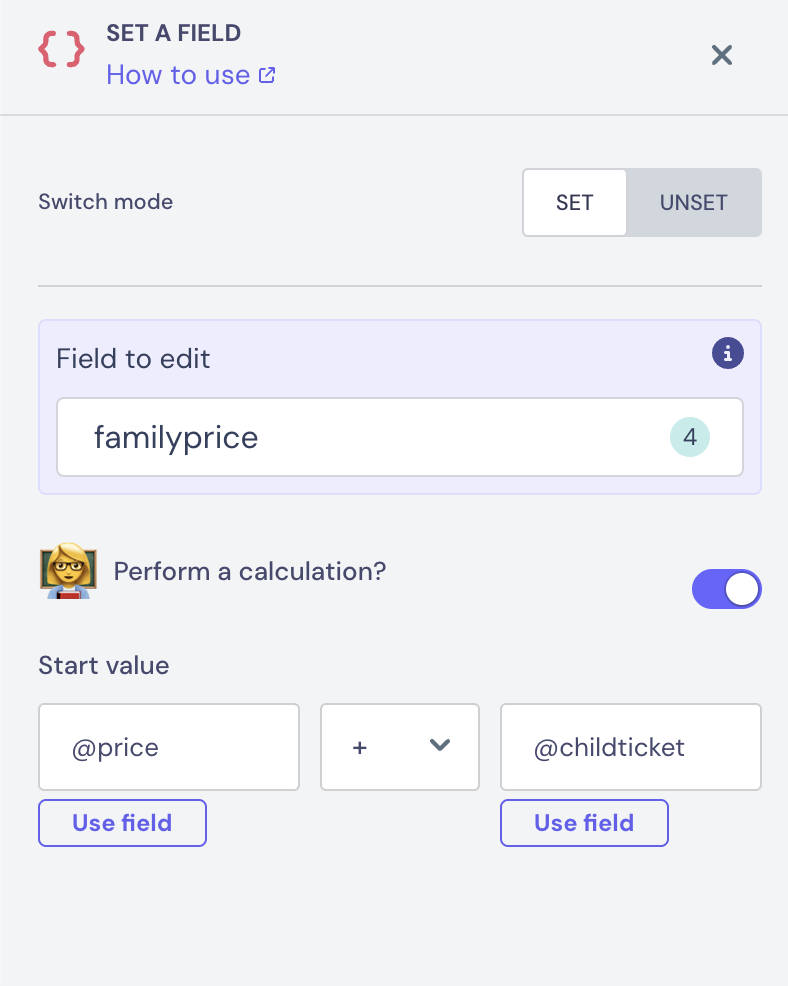Switch mode to UNSET
Image resolution: width=788 pixels, height=986 pixels.
693,202
